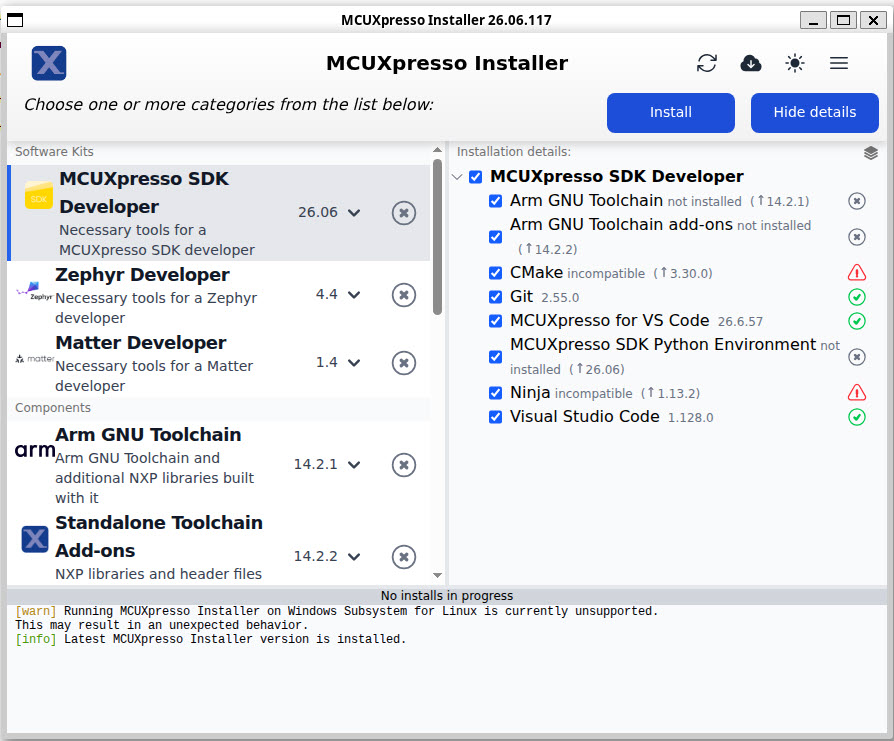
Task: Click the Ninja incompatible warning icon
Action: 856,393
